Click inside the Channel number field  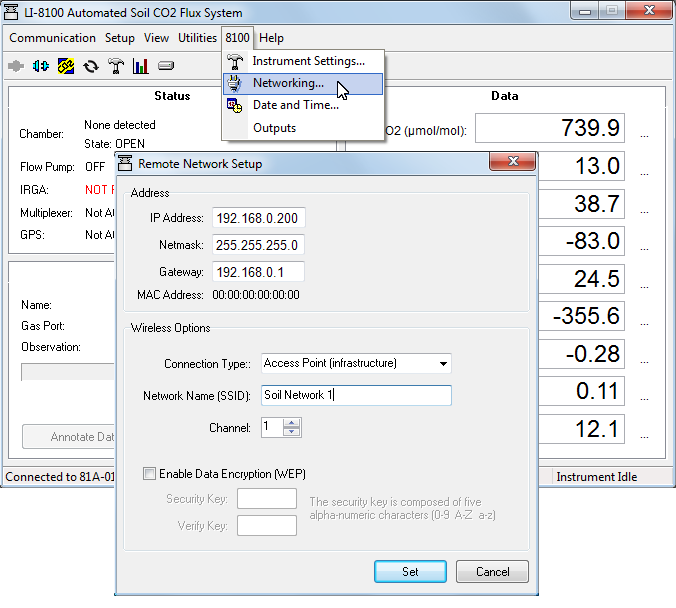click(272, 427)
